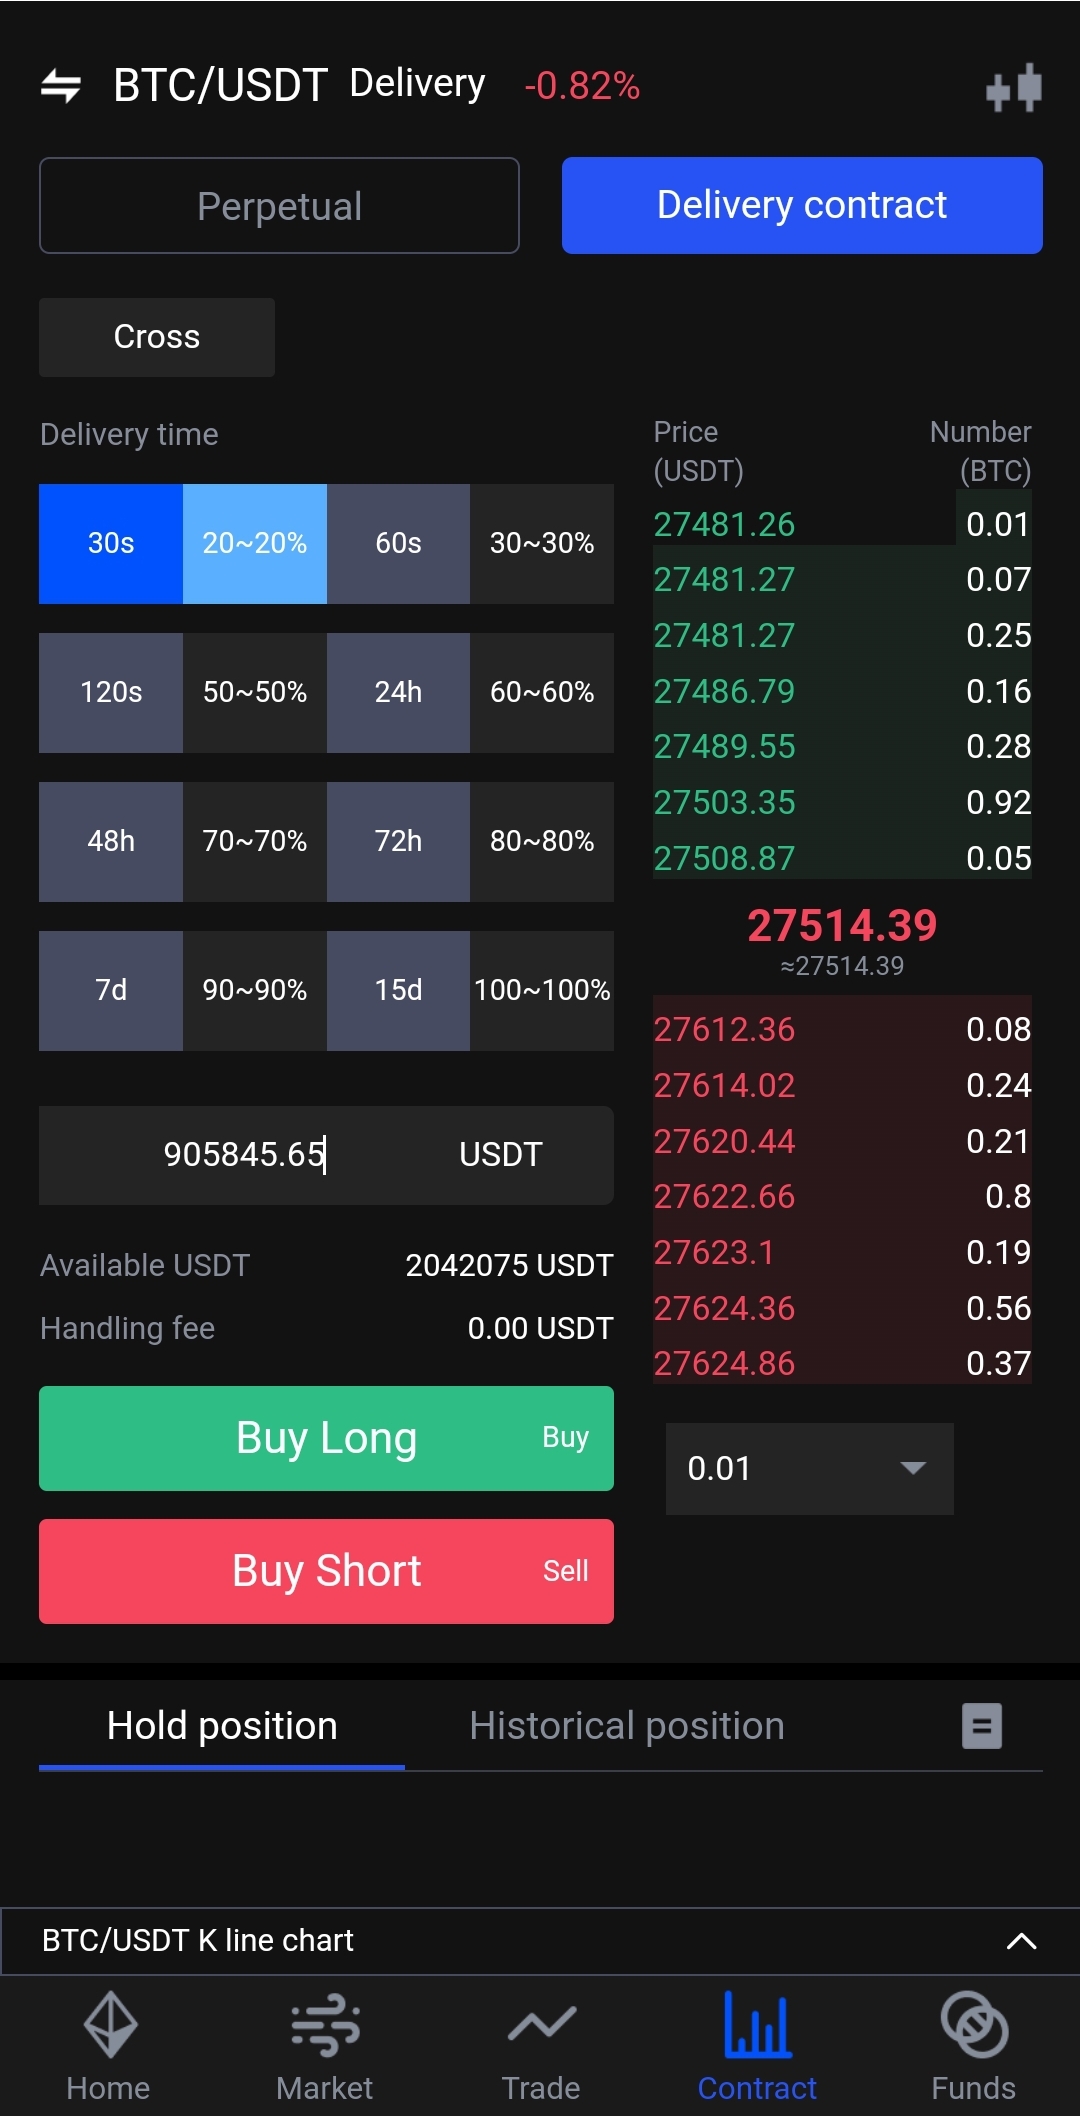Open the Cross margin mode selector
The height and width of the screenshot is (2116, 1080).
[157, 337]
